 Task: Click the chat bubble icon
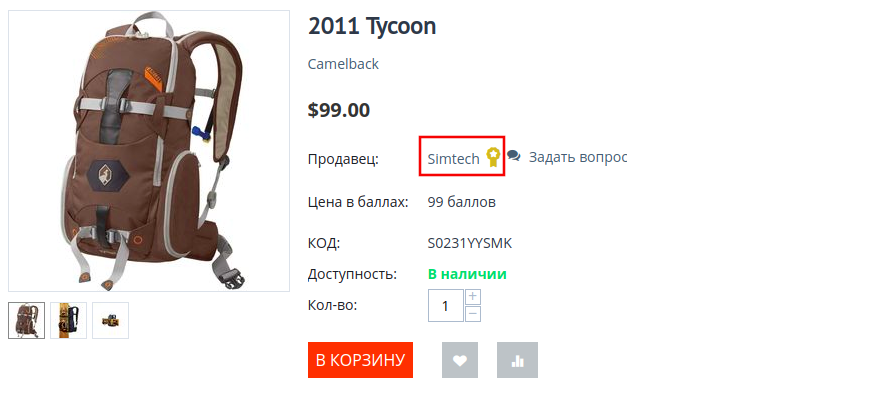pos(514,156)
